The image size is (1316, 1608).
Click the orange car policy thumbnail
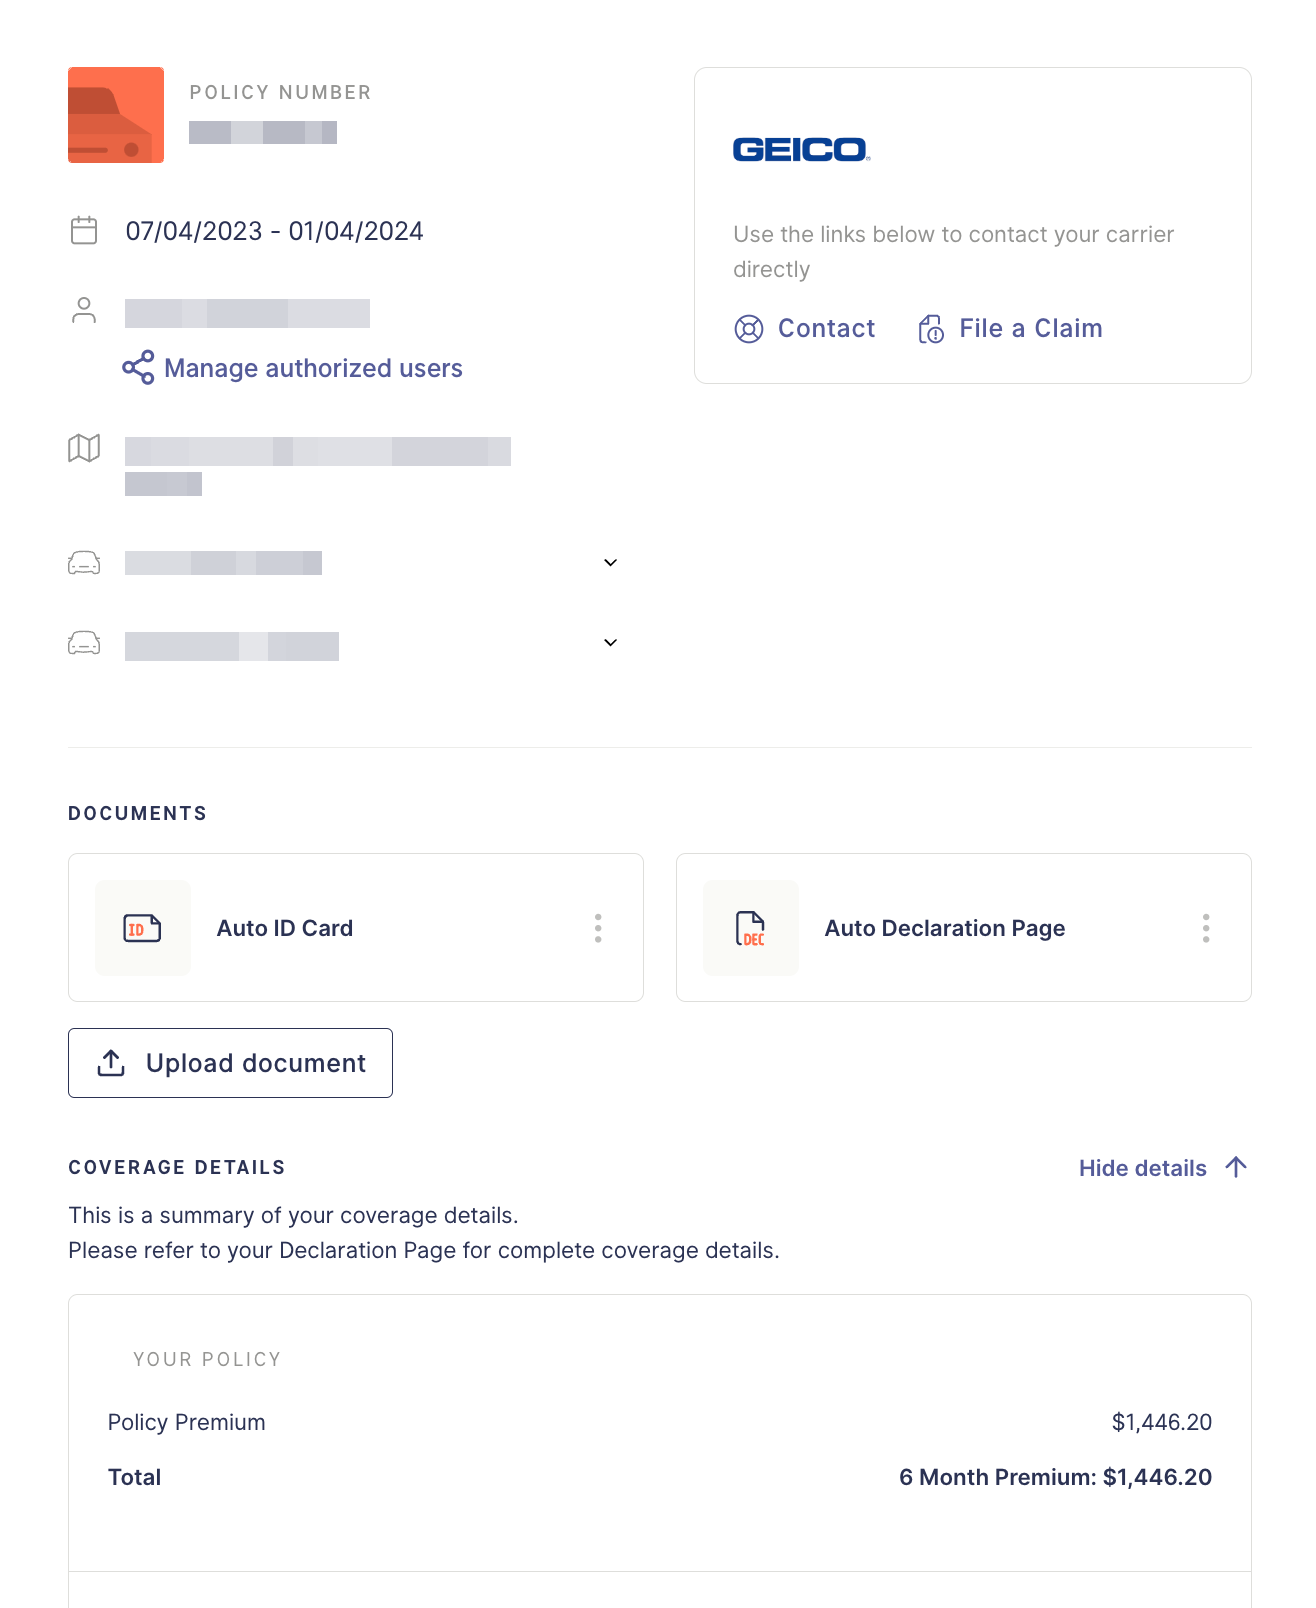[116, 115]
